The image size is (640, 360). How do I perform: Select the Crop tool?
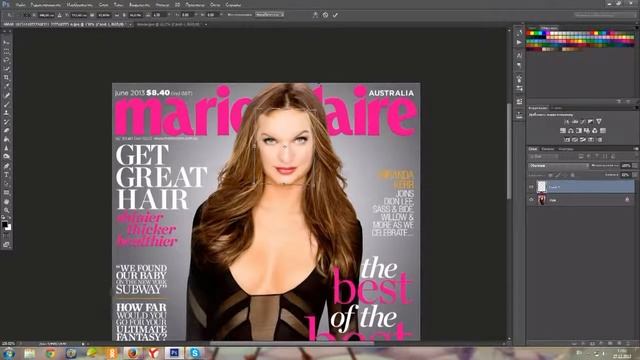(x=6, y=77)
